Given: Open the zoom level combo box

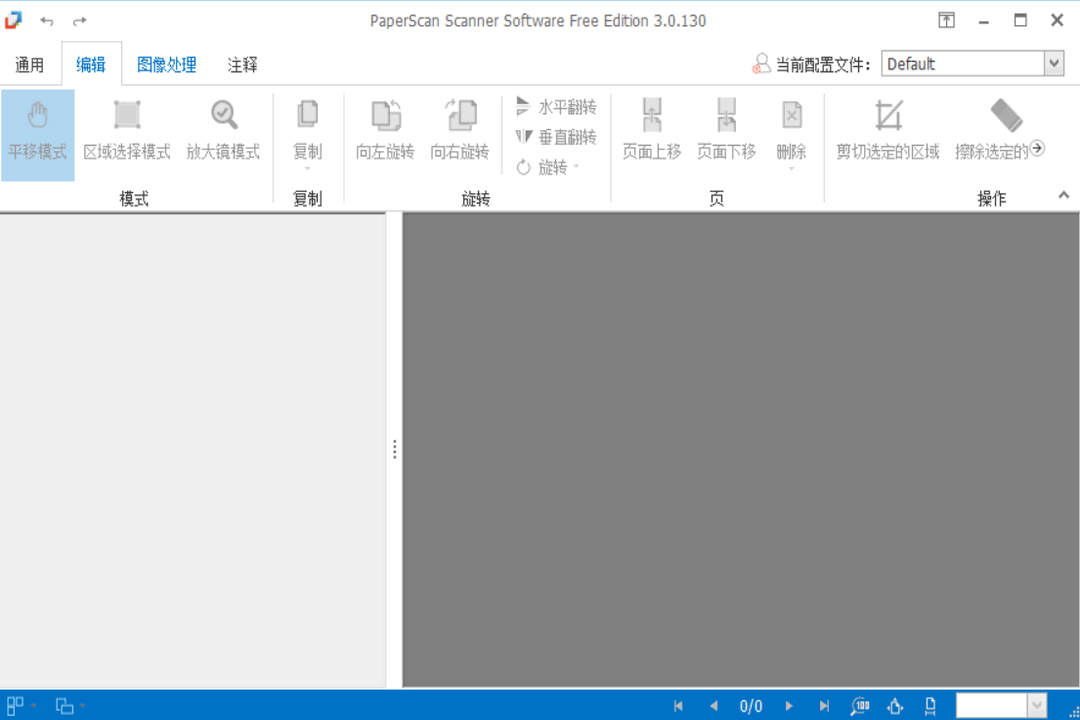Looking at the screenshot, I should coord(1036,704).
